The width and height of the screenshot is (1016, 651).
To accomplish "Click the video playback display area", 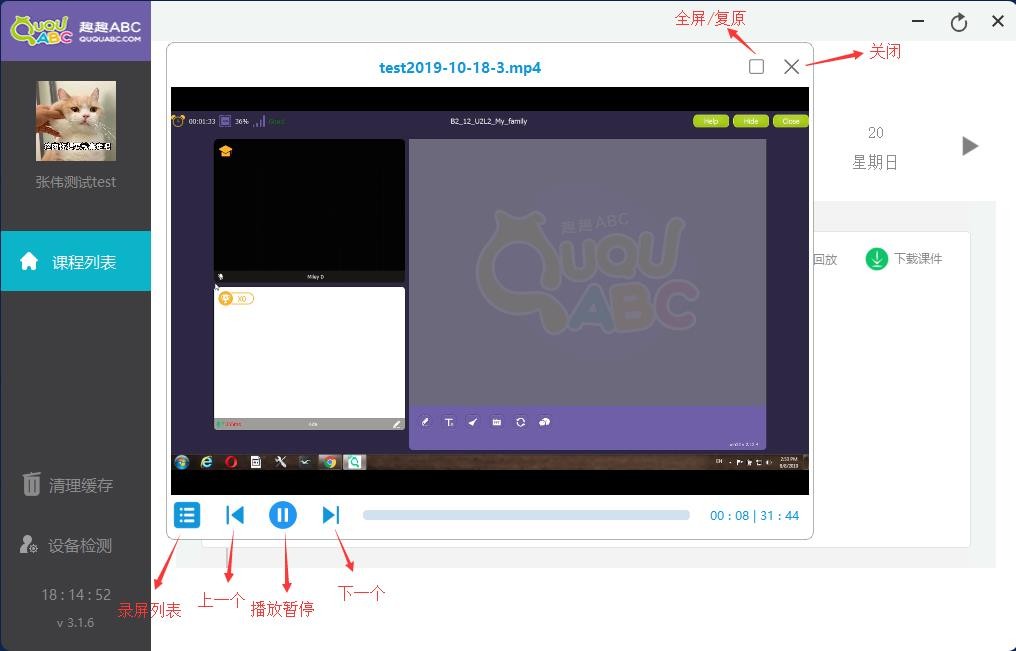I will point(489,290).
